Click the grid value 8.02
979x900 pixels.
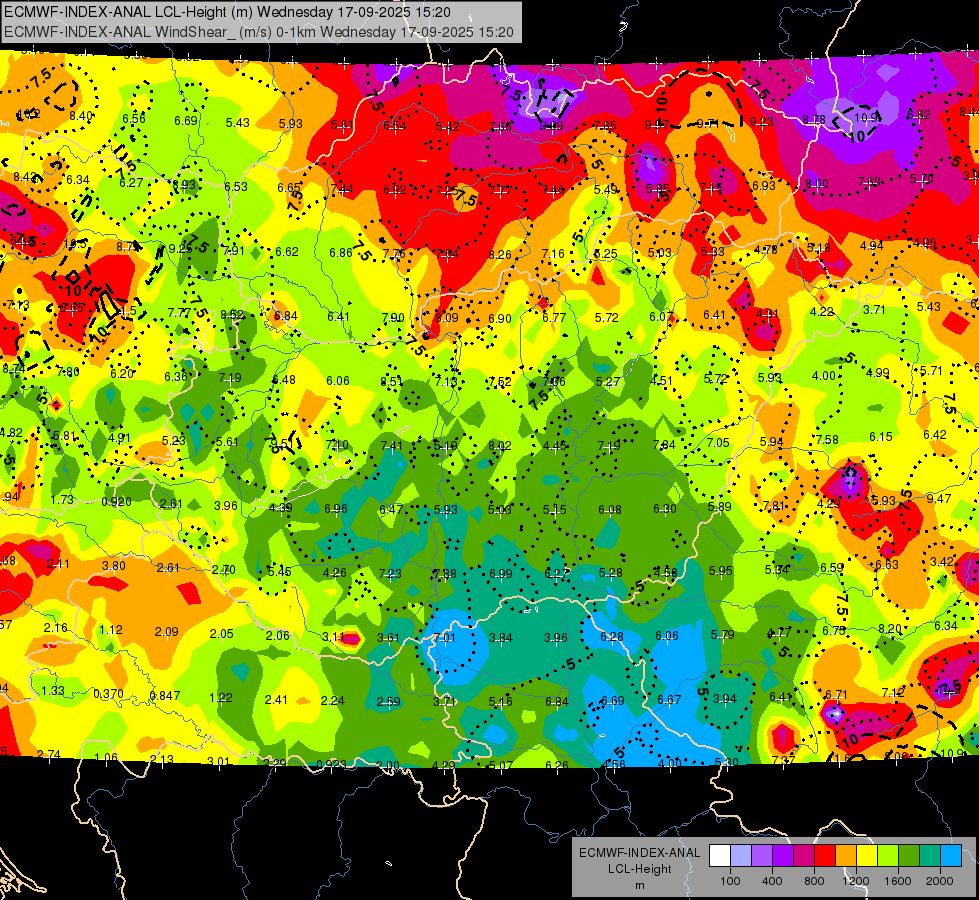(x=500, y=445)
